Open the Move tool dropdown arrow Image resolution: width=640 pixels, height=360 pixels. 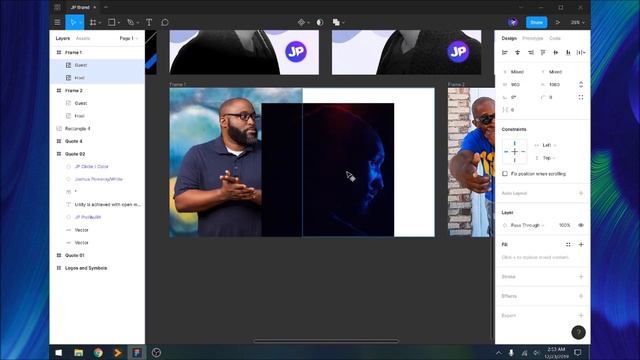(80, 23)
